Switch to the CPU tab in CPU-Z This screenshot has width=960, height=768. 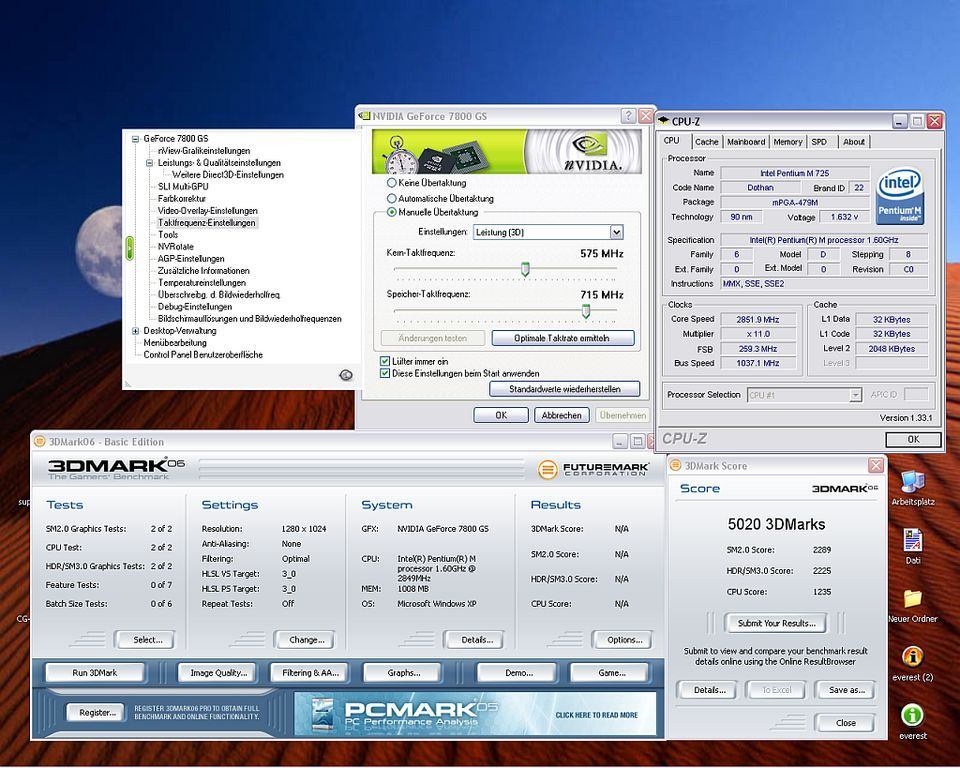[672, 141]
